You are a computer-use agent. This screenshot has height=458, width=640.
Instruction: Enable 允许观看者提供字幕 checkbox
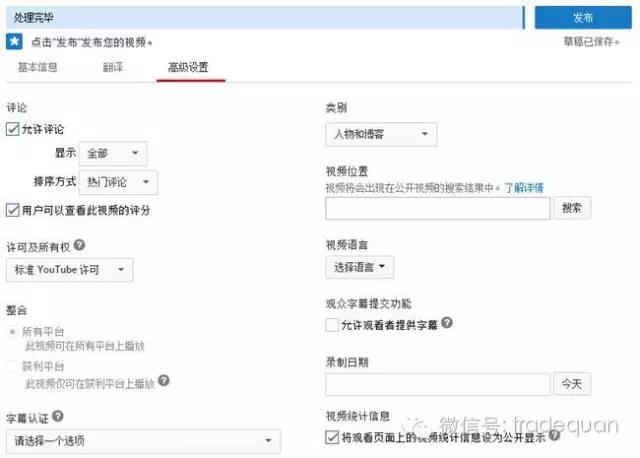pyautogui.click(x=332, y=324)
